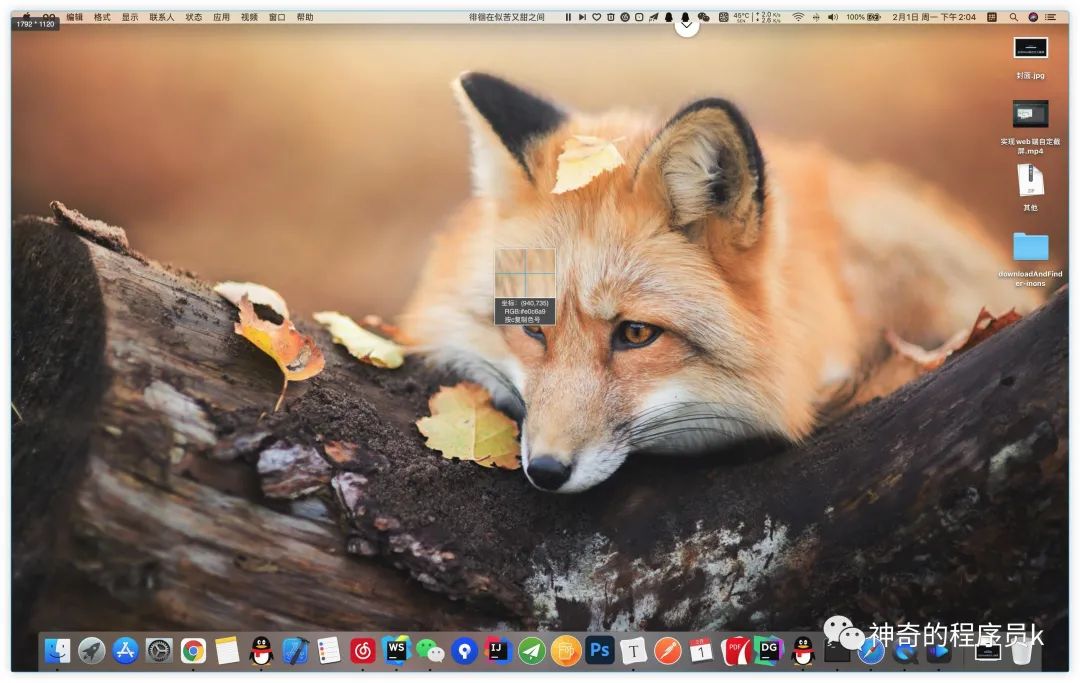Image resolution: width=1080 pixels, height=683 pixels.
Task: Launch NetEase Cloud Music red icon
Action: (x=363, y=651)
